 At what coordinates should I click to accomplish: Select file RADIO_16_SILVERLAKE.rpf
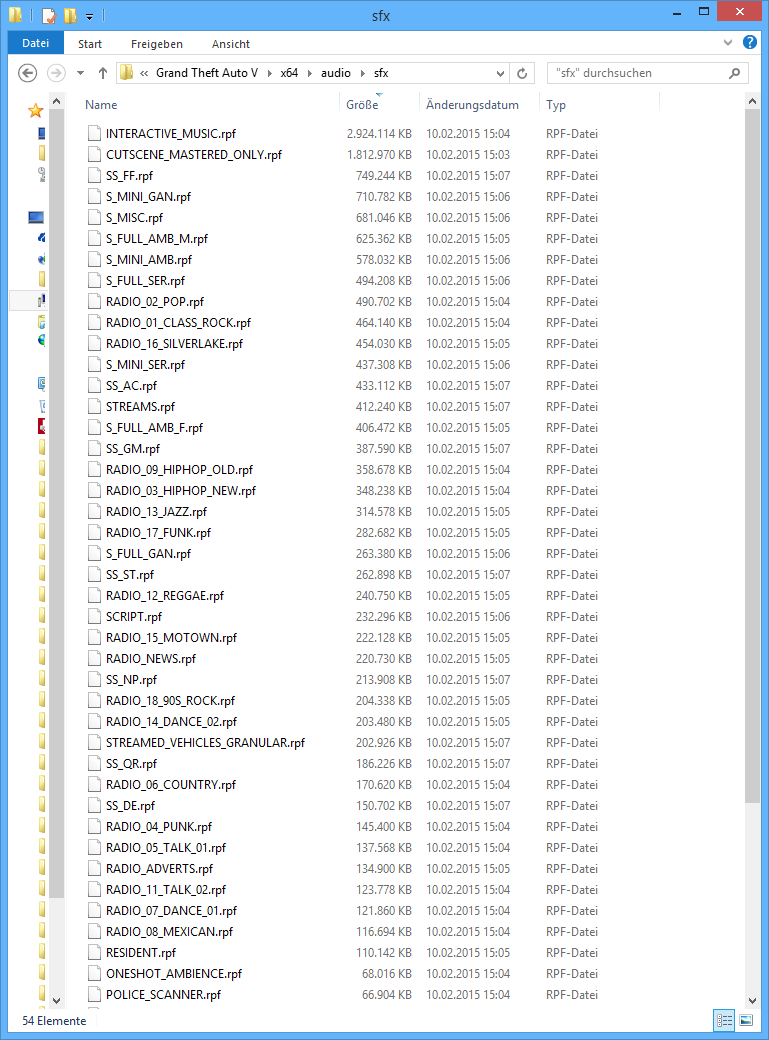pos(175,344)
